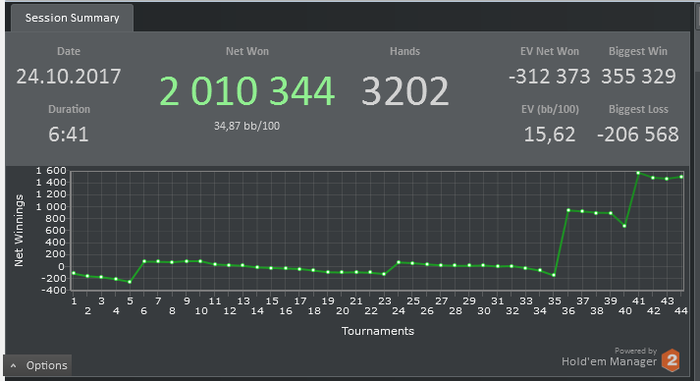Screen dimensions: 700x381
Task: Open the Session Summary tab
Action: coord(72,18)
